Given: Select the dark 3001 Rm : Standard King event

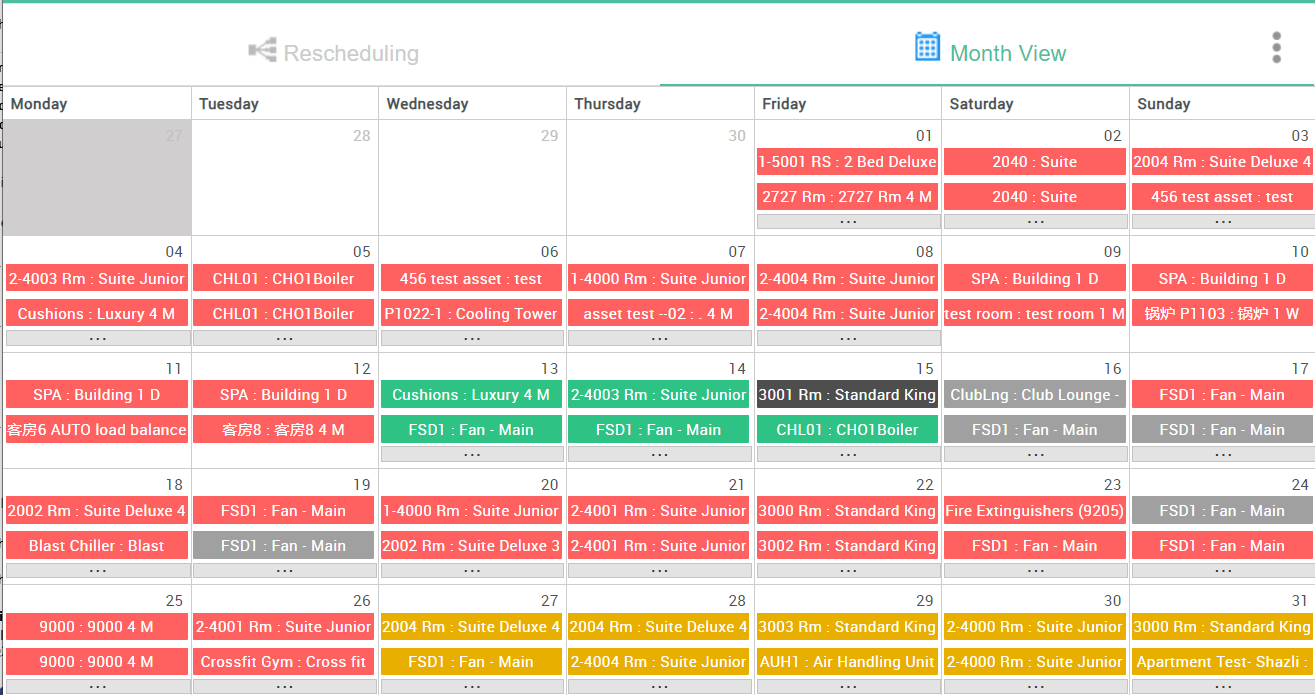Looking at the screenshot, I should coord(847,395).
